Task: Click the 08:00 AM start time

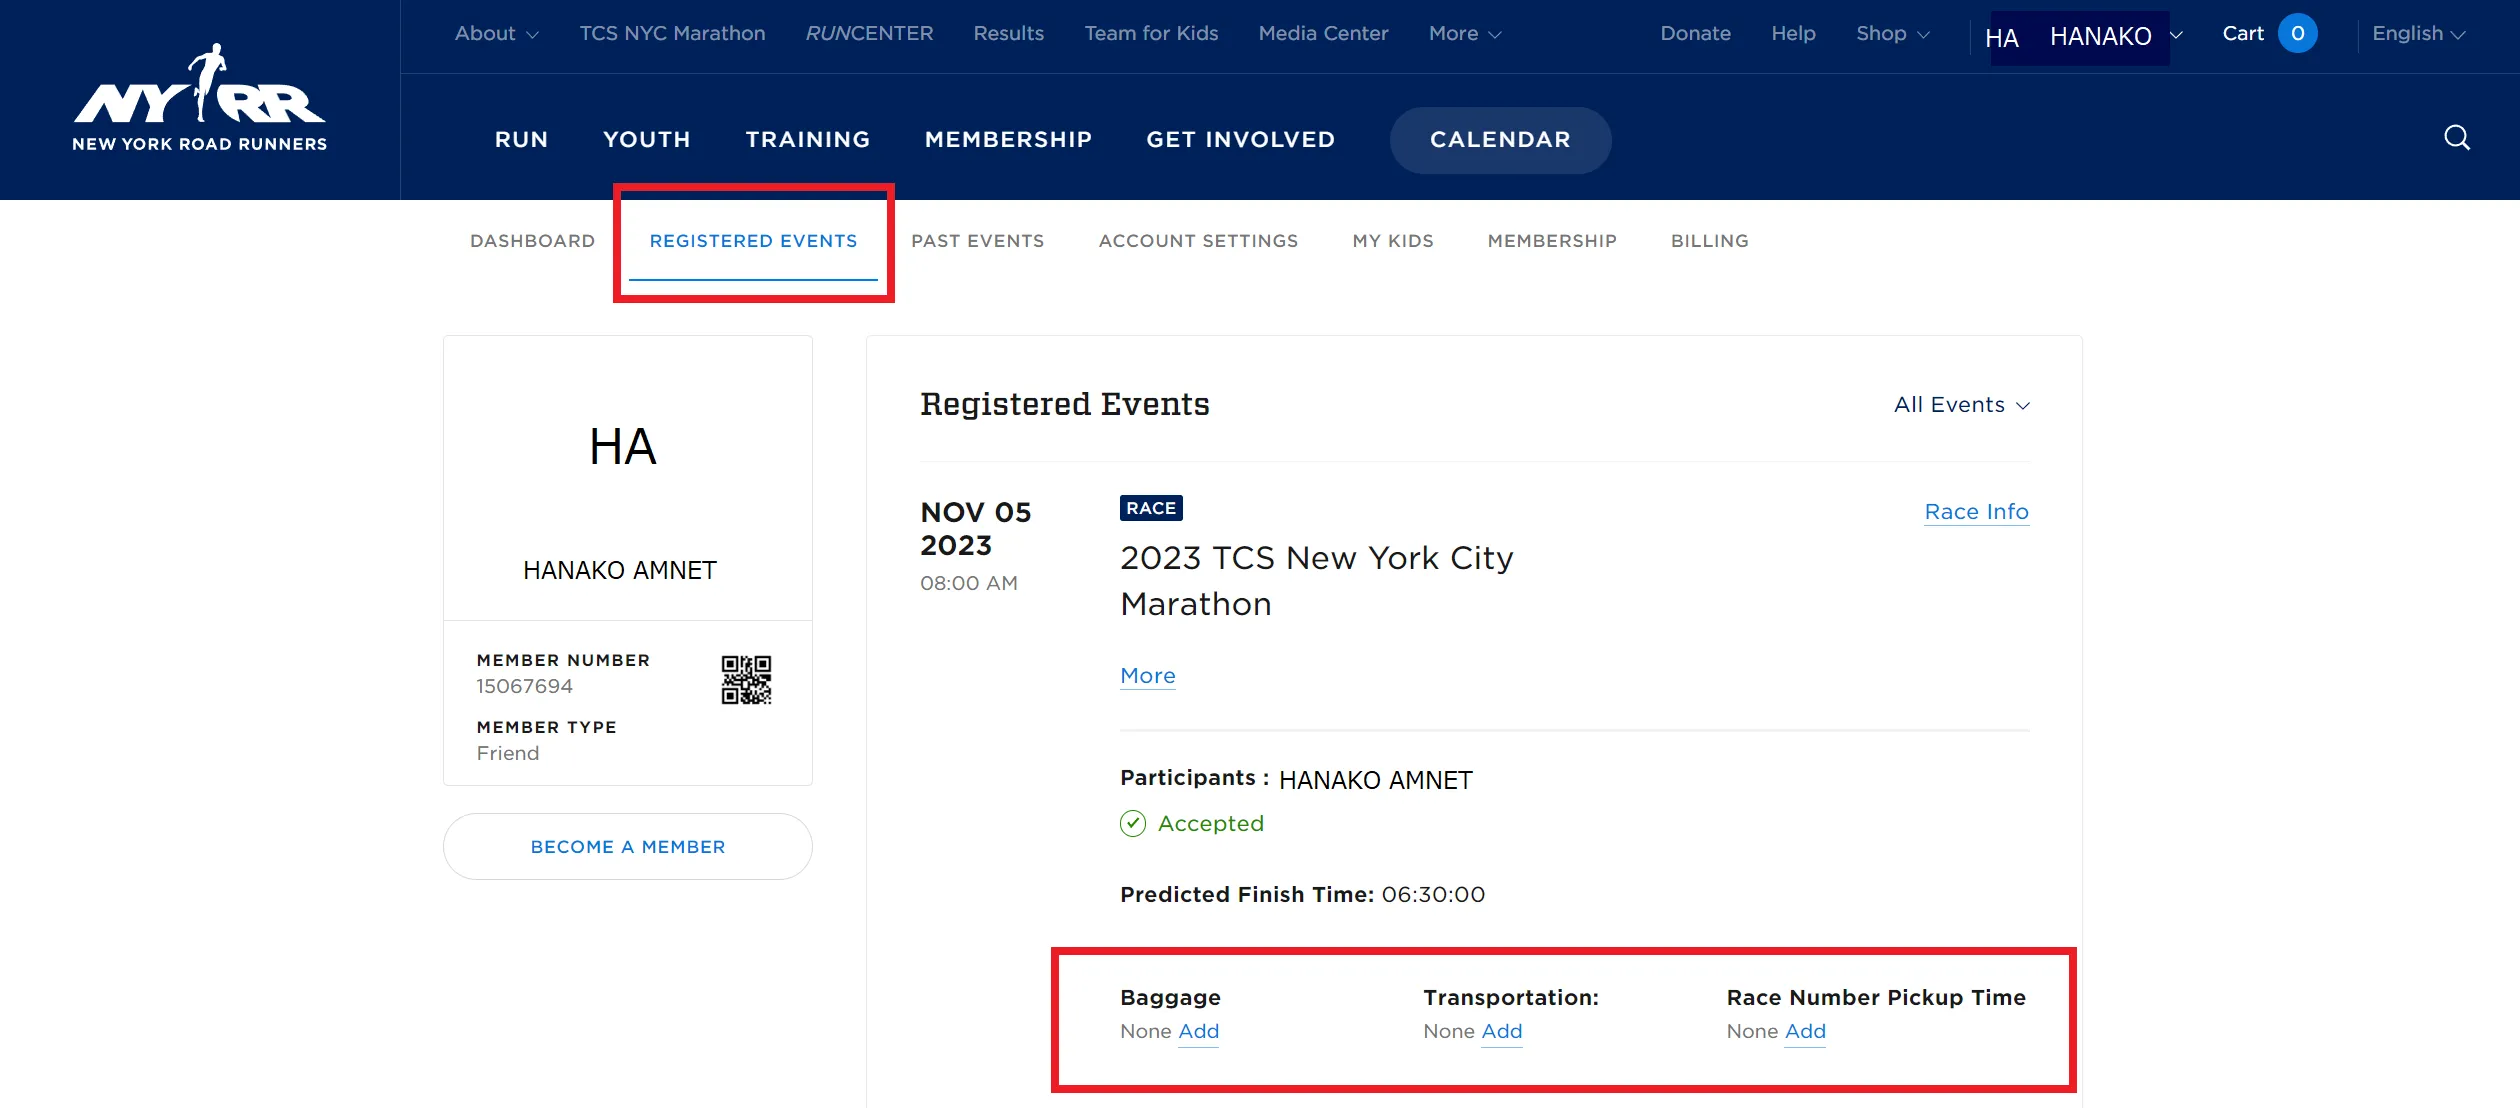Action: pyautogui.click(x=968, y=583)
